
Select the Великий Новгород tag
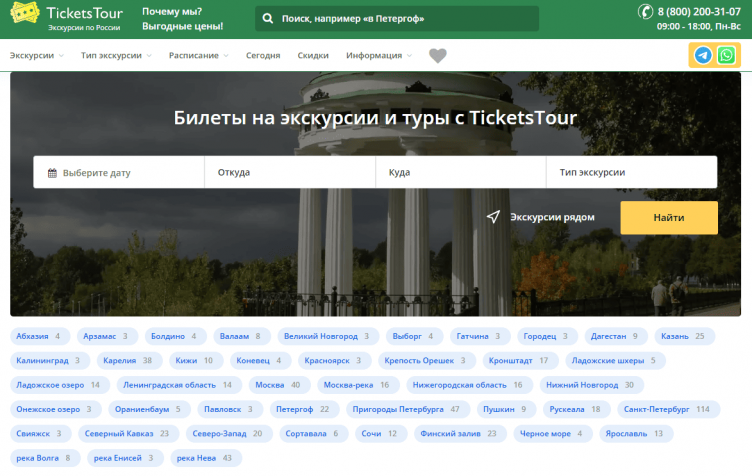click(329, 336)
